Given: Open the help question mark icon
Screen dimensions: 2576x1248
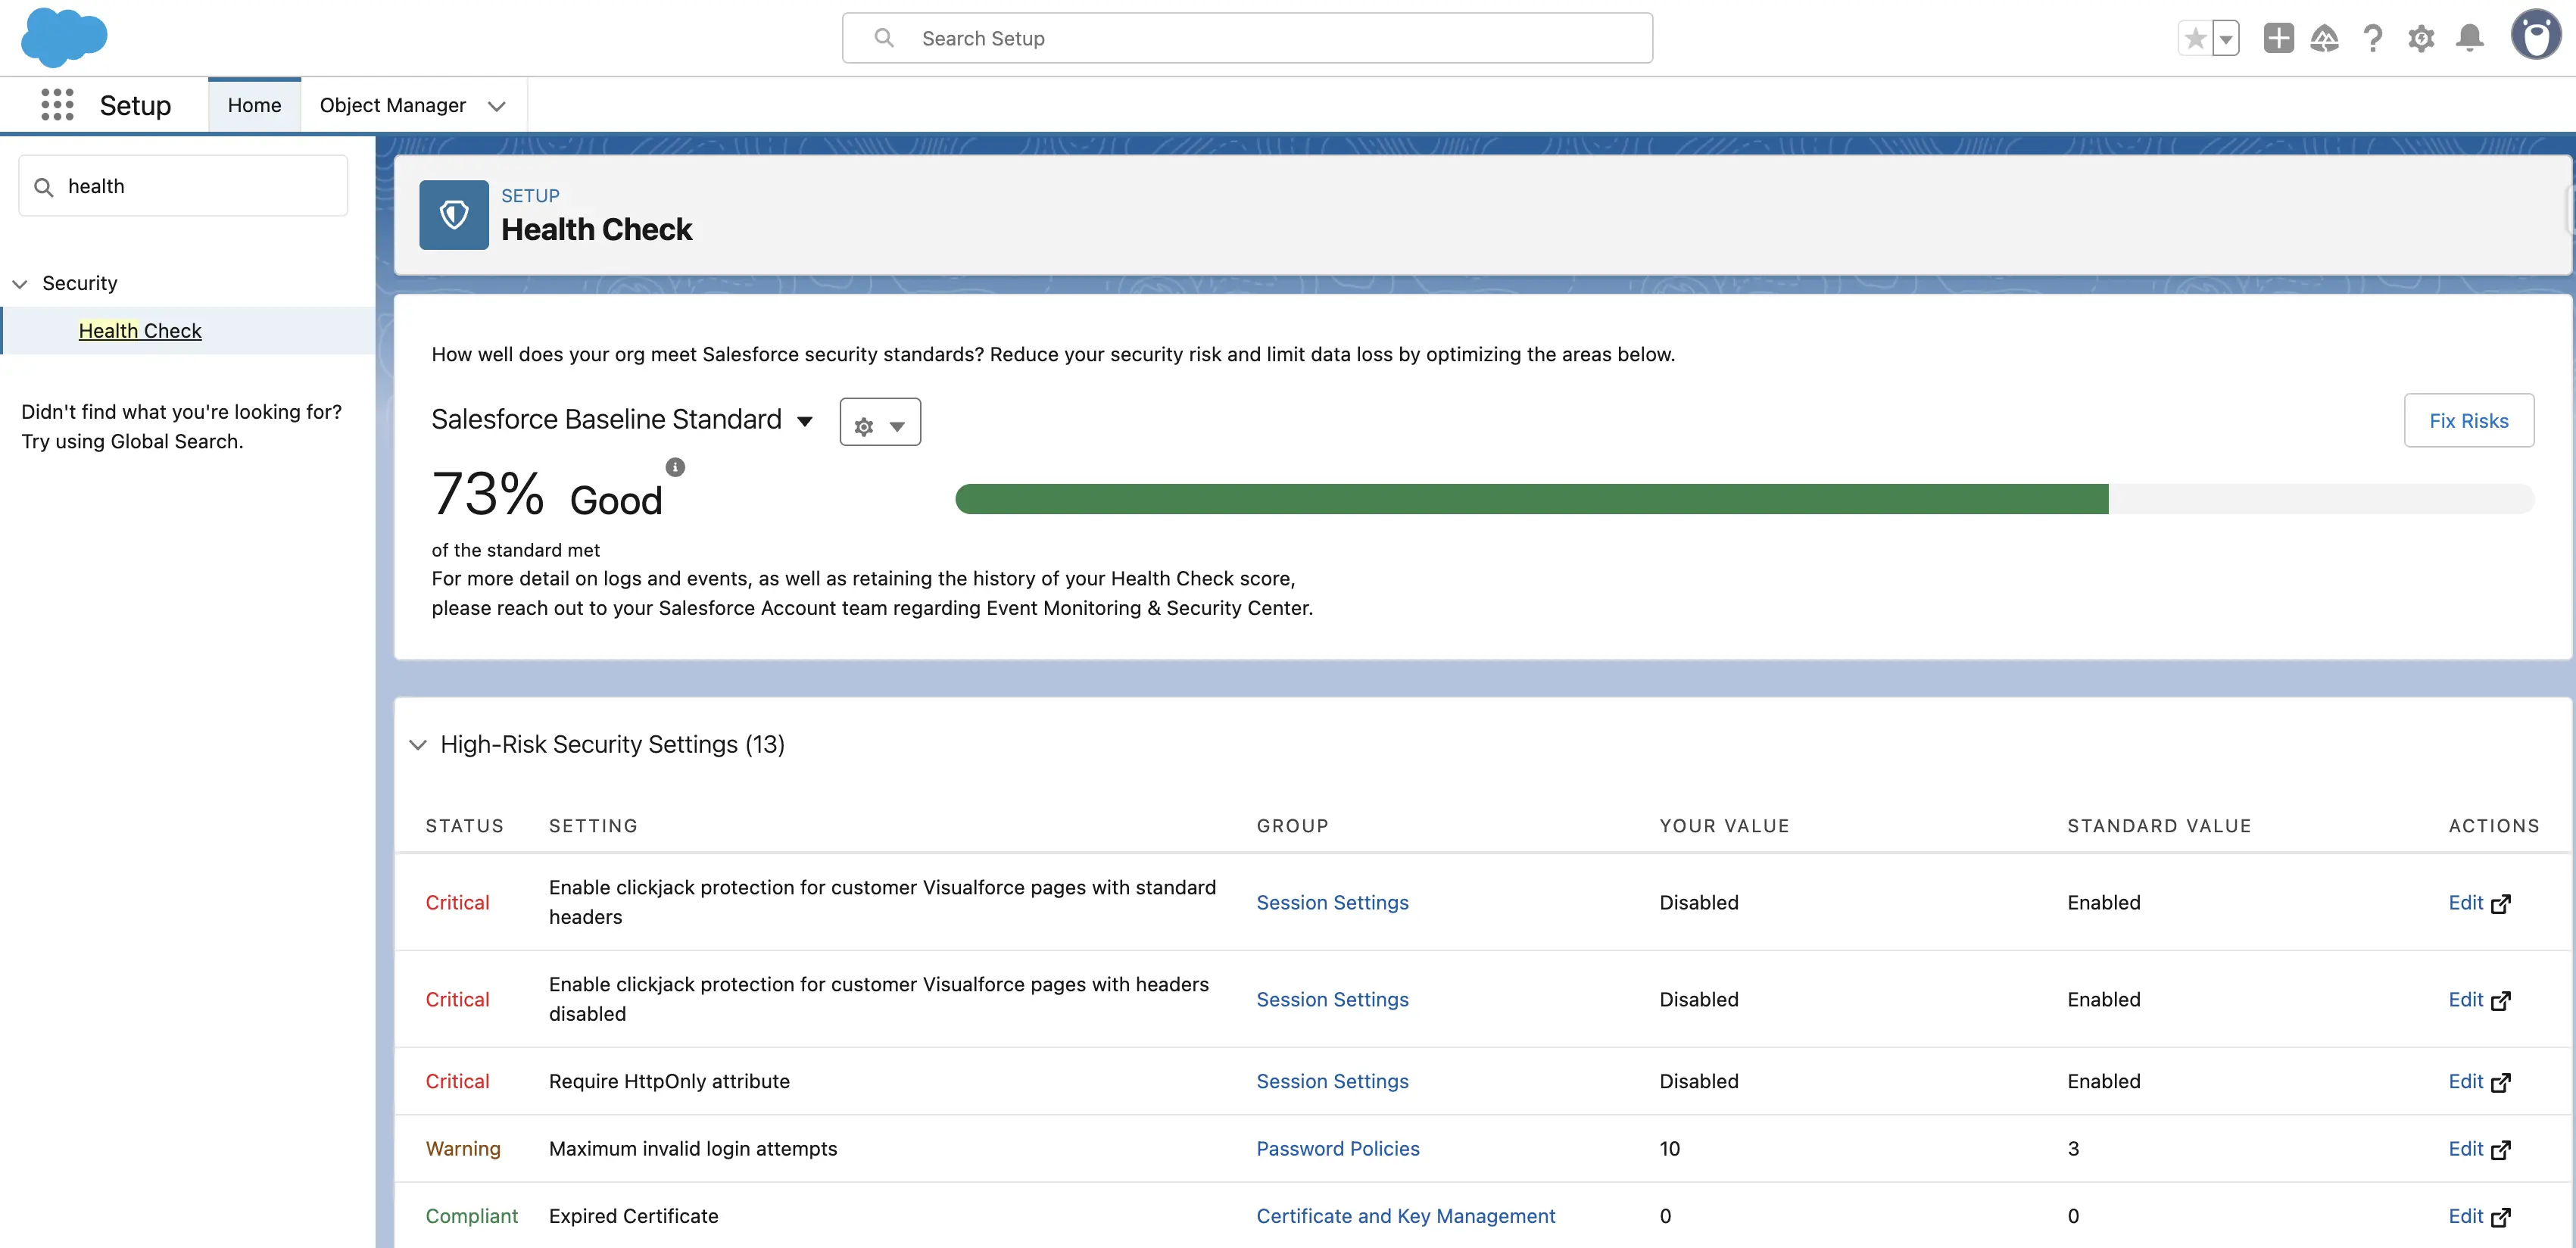Looking at the screenshot, I should [2372, 39].
